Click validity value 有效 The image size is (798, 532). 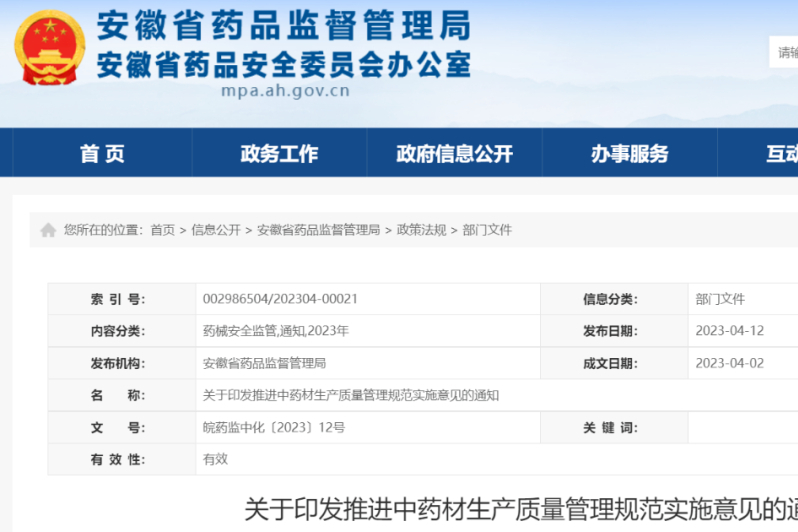(215, 459)
